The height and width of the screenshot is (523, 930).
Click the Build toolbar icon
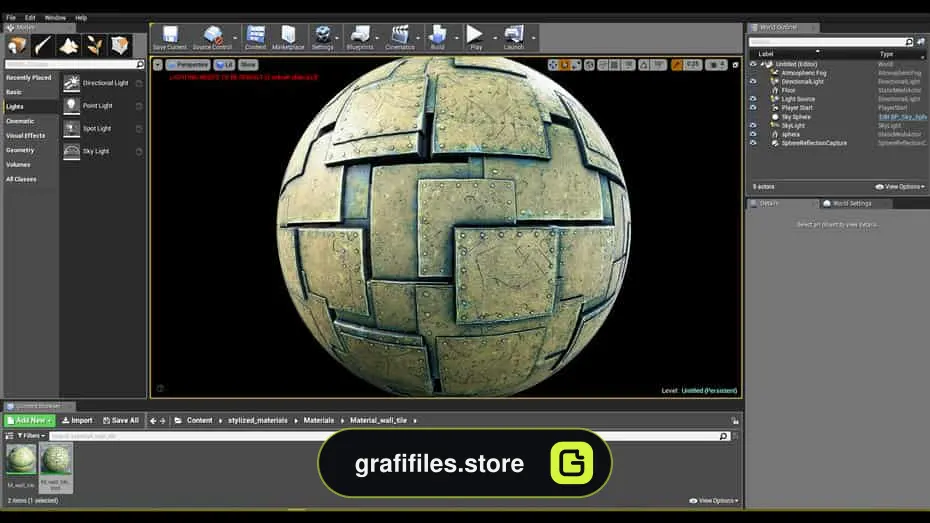tap(438, 37)
